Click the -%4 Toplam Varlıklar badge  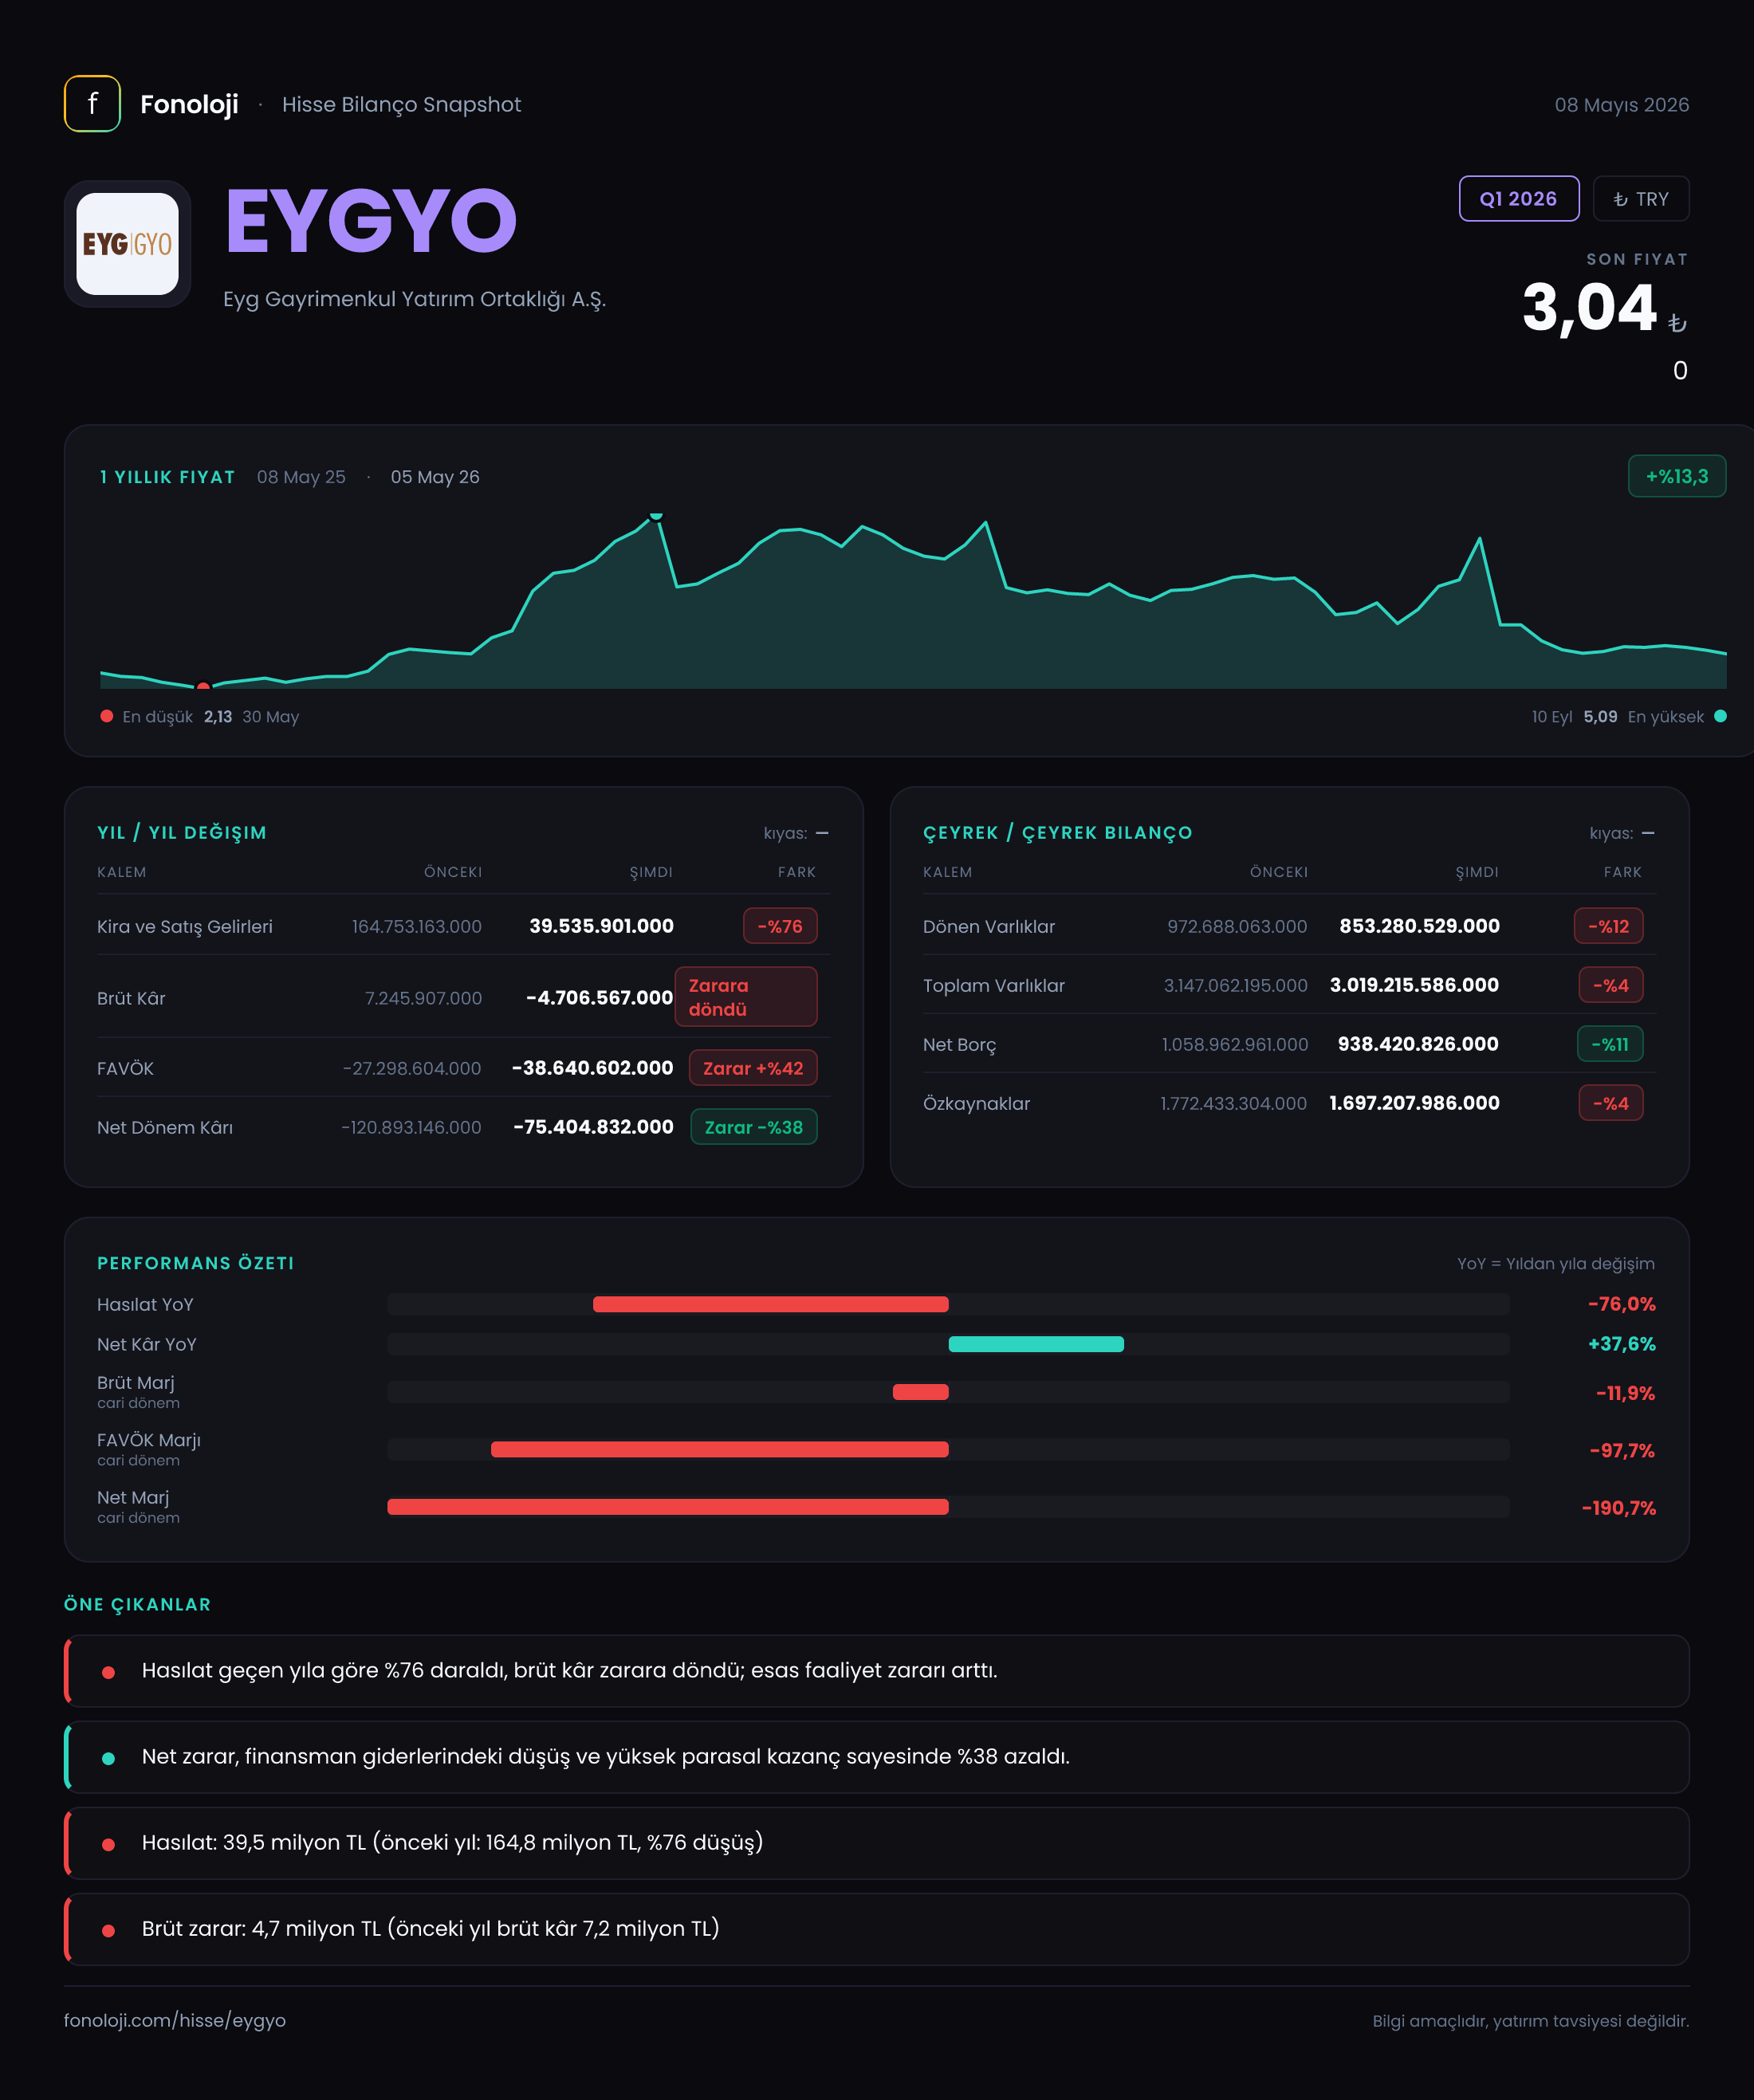click(1610, 985)
